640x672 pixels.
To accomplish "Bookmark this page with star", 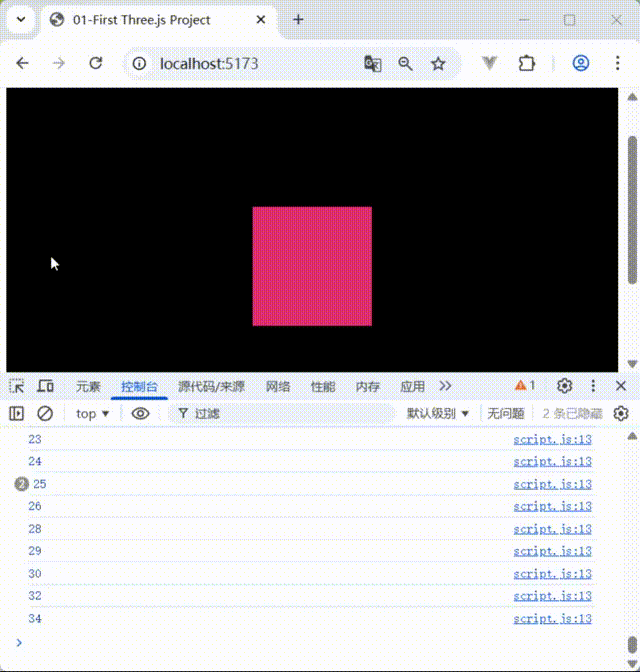I will click(438, 64).
